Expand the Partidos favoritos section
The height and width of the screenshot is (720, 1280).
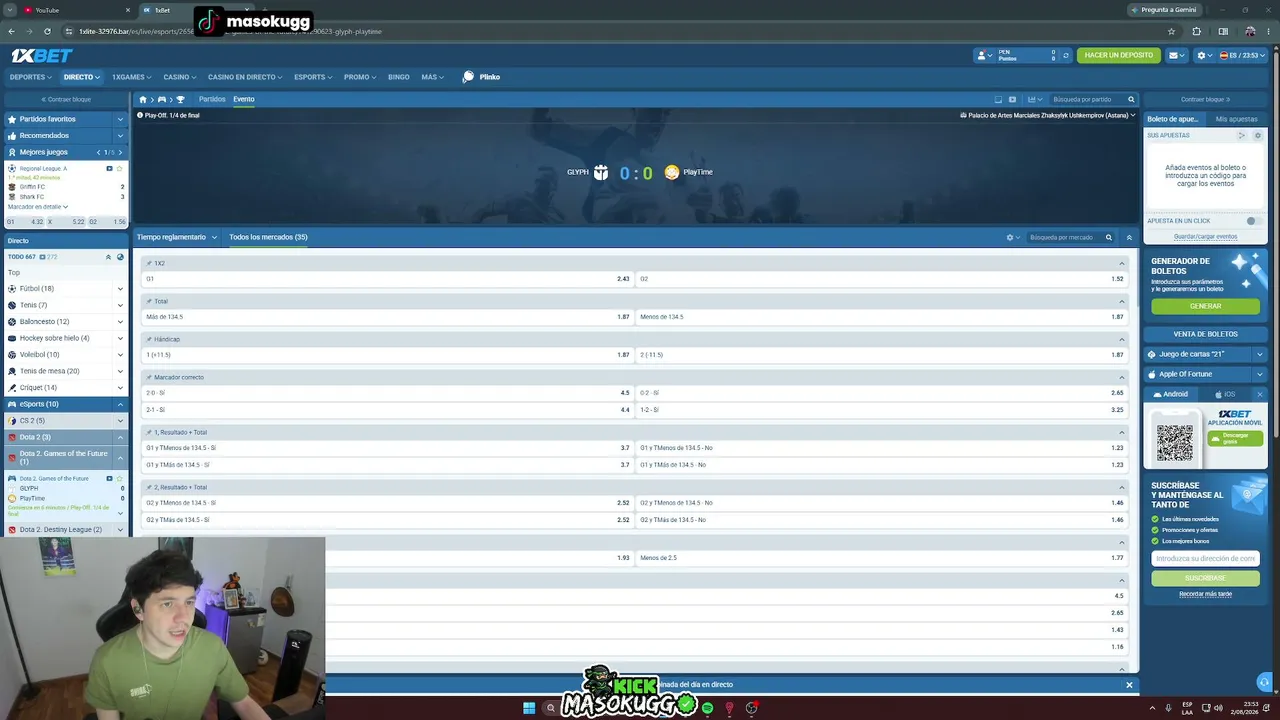[x=120, y=119]
